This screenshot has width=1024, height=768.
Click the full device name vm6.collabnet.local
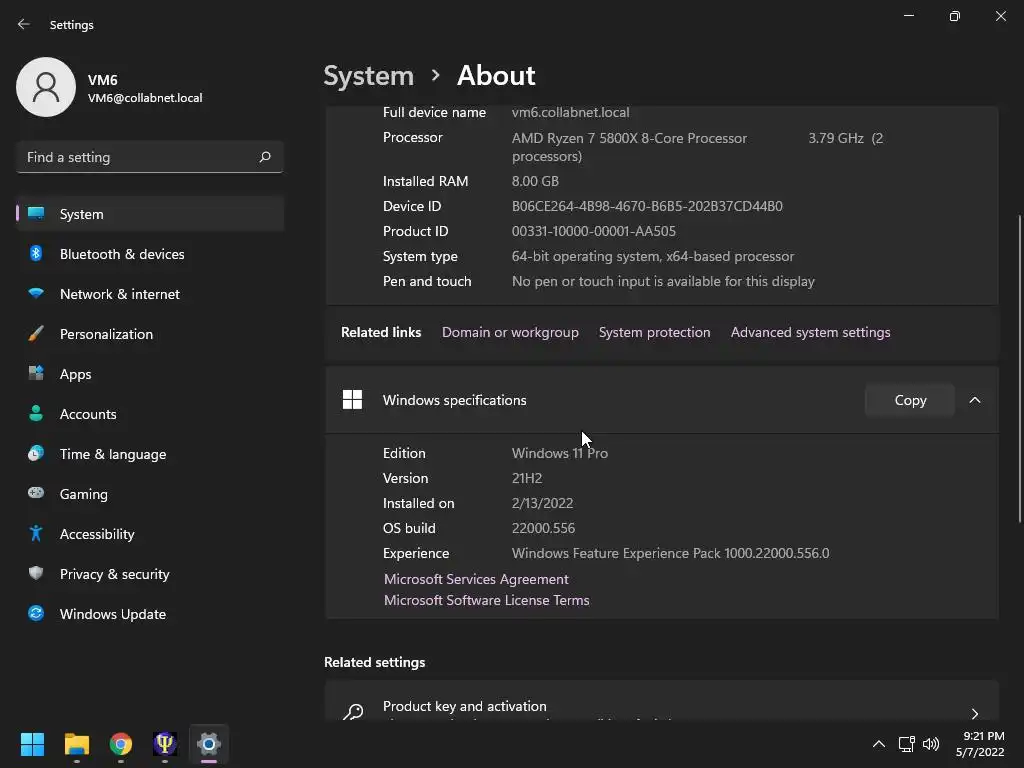tap(570, 112)
